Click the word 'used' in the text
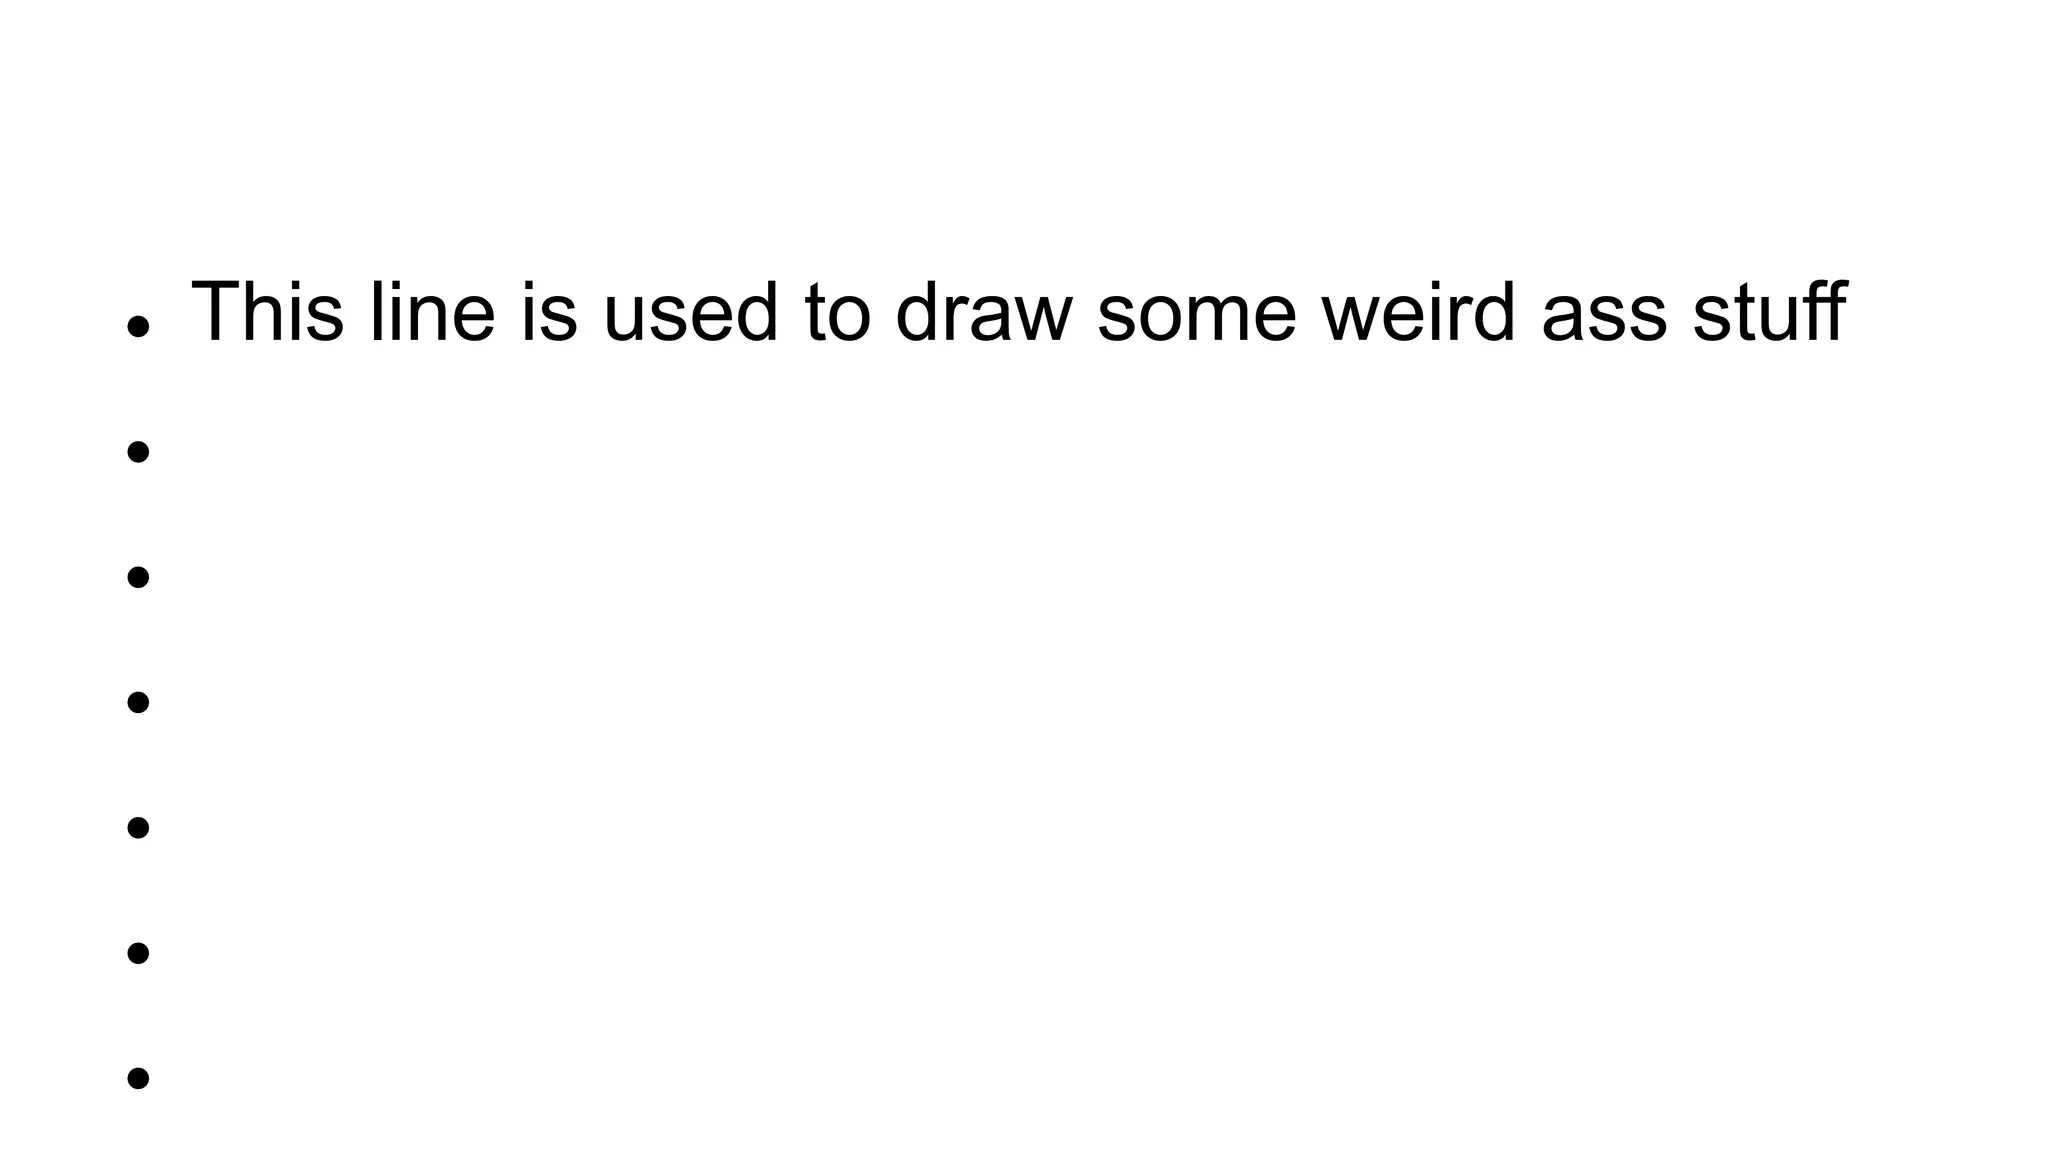Image resolution: width=2048 pixels, height=1152 pixels. coord(690,312)
